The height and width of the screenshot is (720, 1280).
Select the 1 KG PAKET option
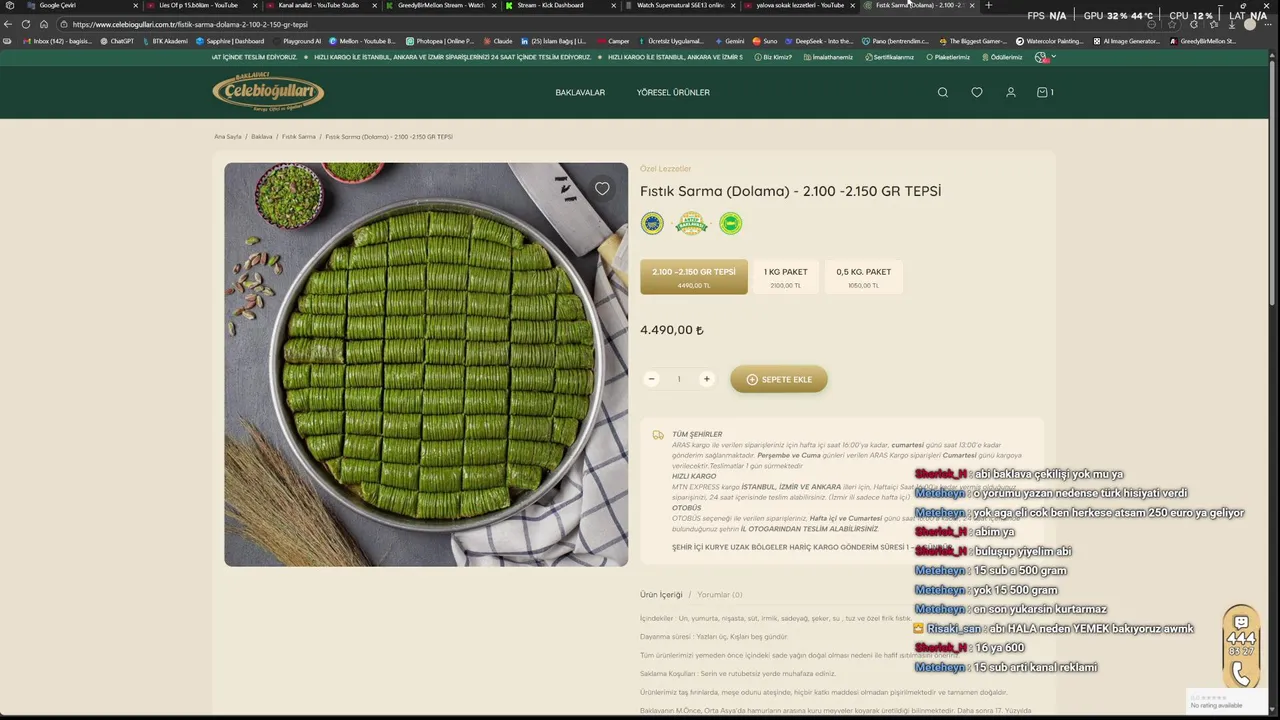(x=786, y=277)
